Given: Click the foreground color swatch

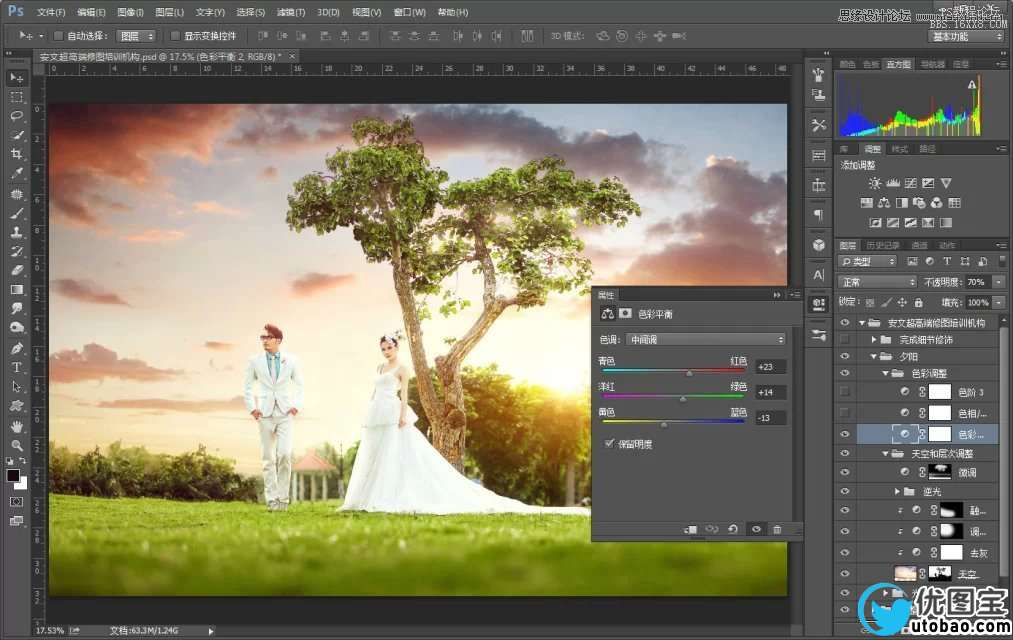Looking at the screenshot, I should (x=13, y=476).
